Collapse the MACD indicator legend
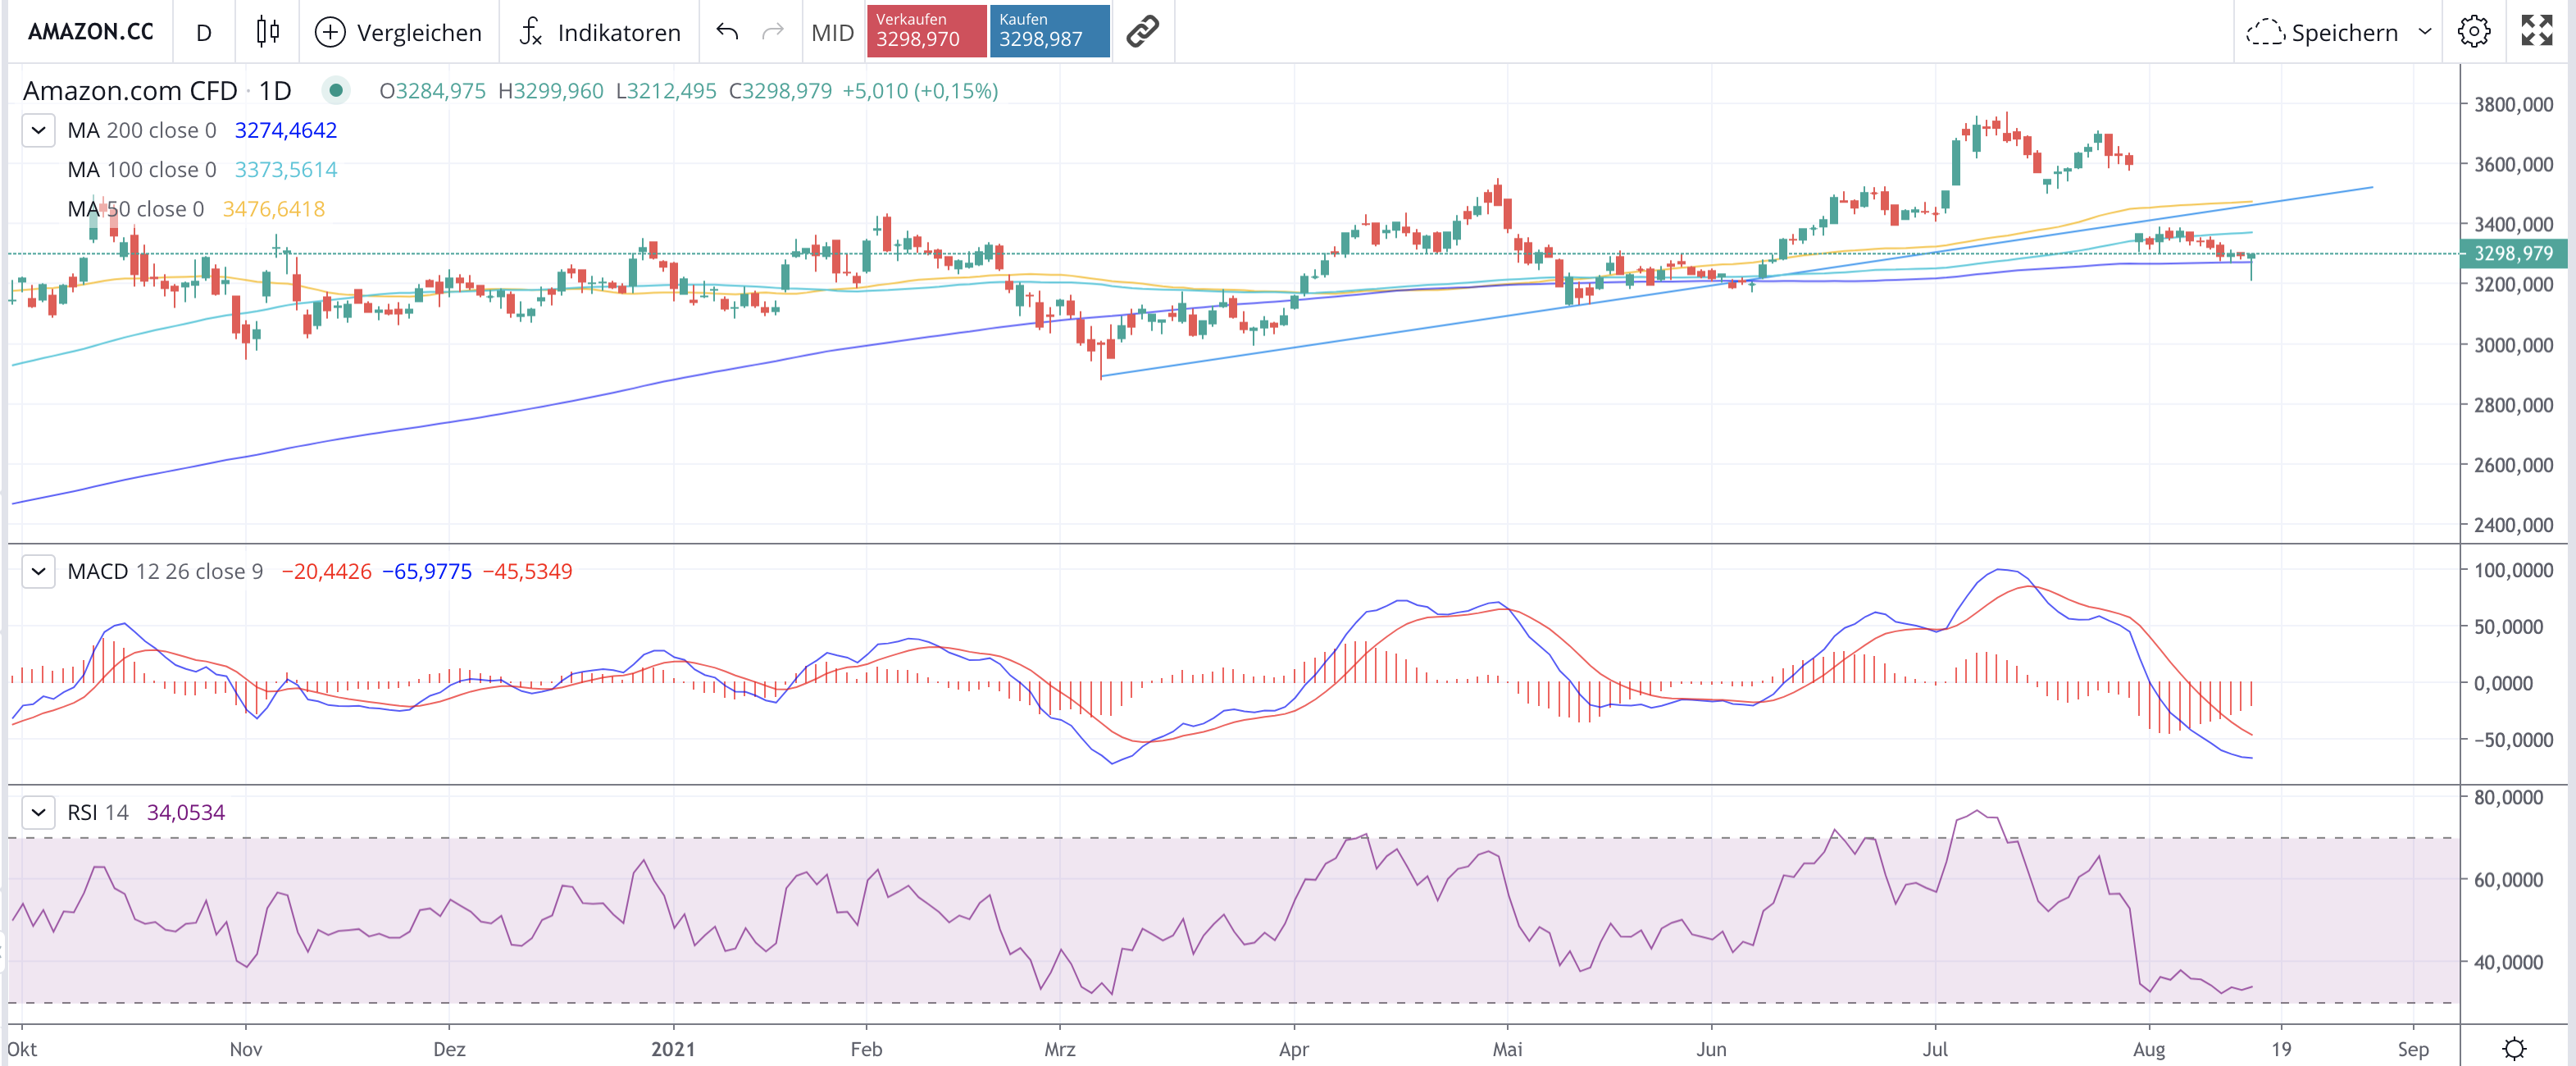The image size is (2576, 1066). point(38,572)
